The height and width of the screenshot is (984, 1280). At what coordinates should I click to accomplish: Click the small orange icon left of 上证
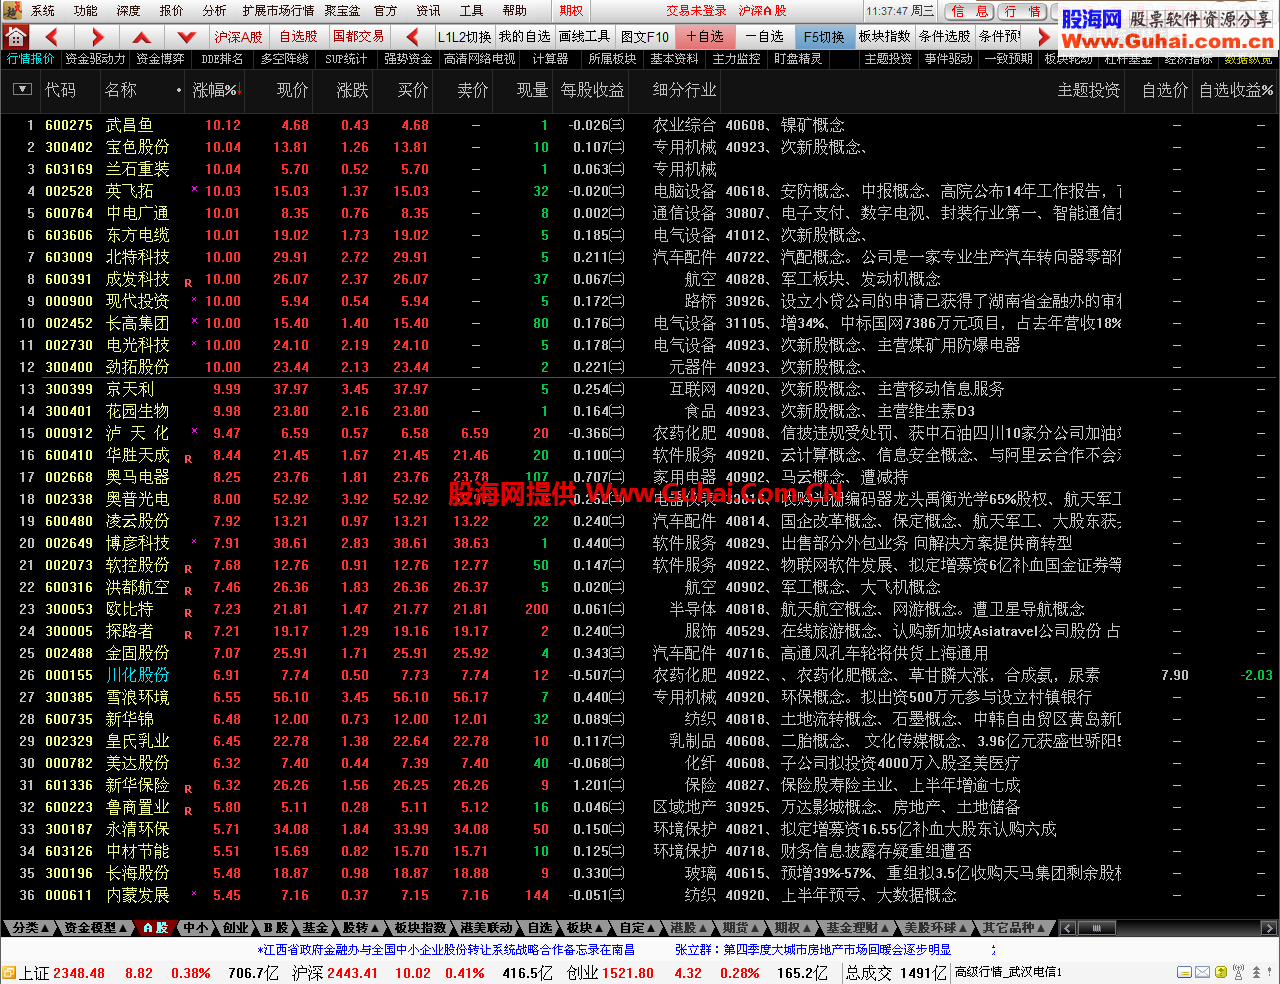coord(9,973)
